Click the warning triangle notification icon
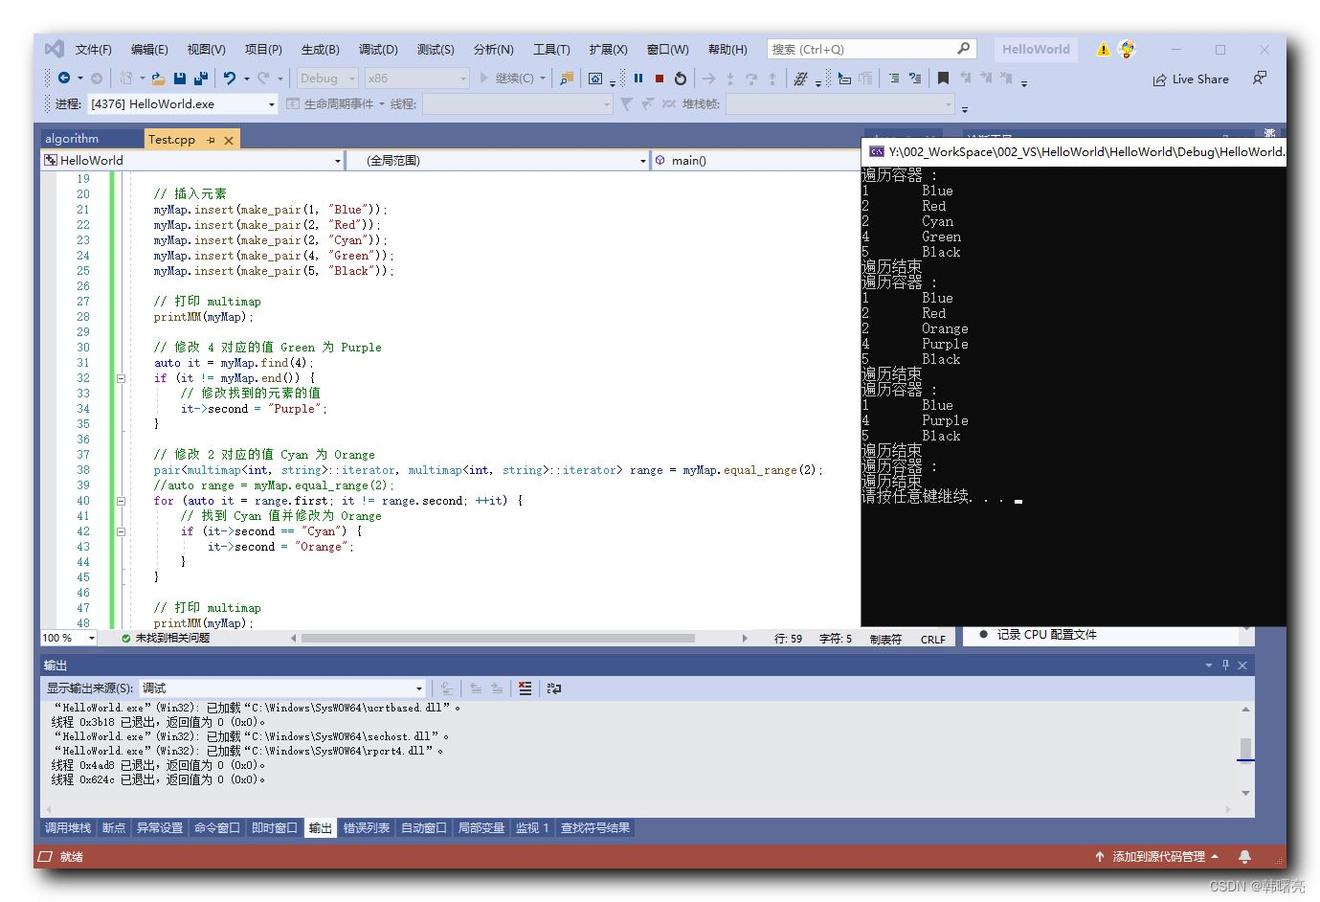Screen dimensions: 1320x902 [x=1103, y=49]
